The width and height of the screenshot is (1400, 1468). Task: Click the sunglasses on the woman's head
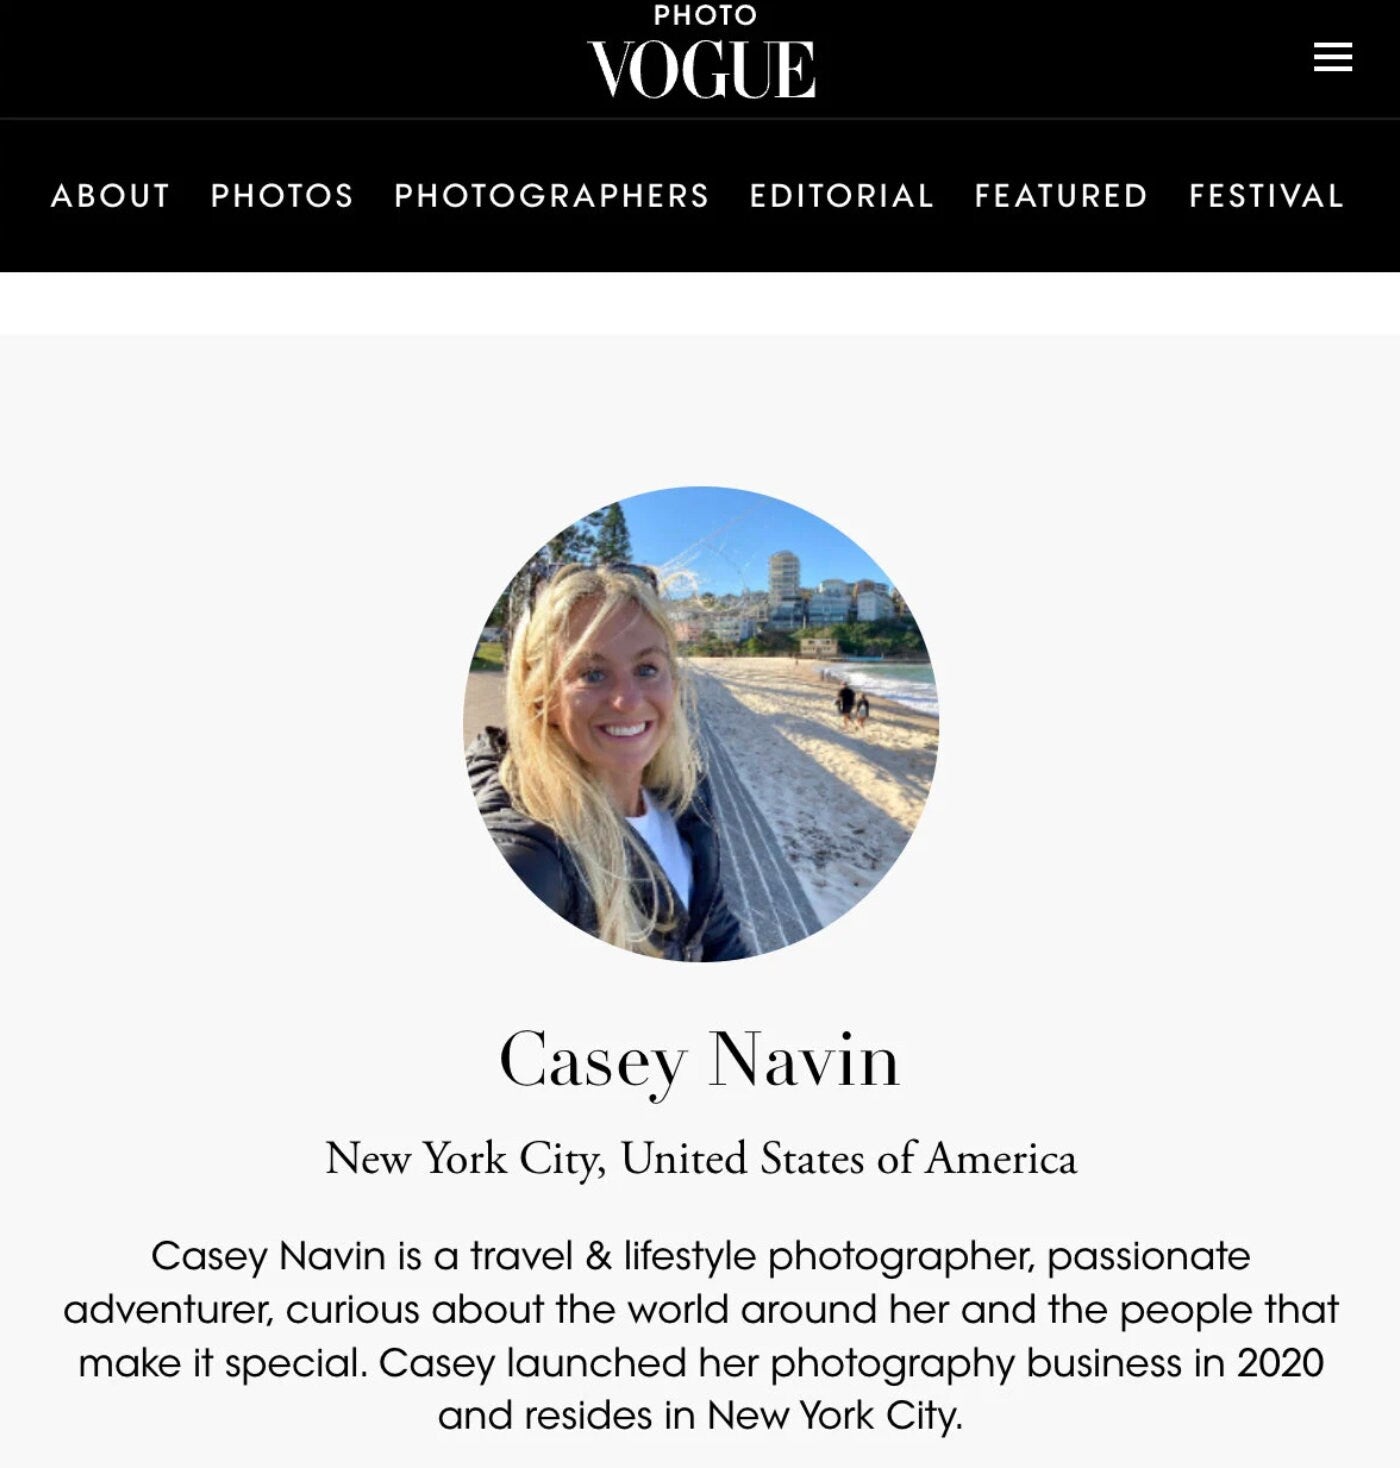point(600,576)
